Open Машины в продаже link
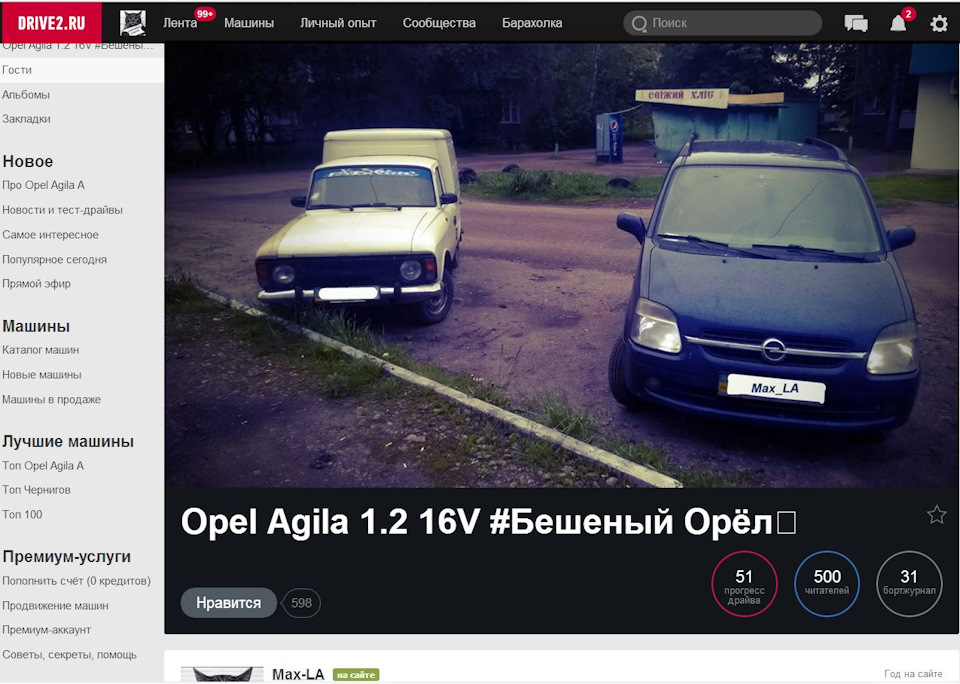Image resolution: width=960 pixels, height=684 pixels. coord(51,399)
